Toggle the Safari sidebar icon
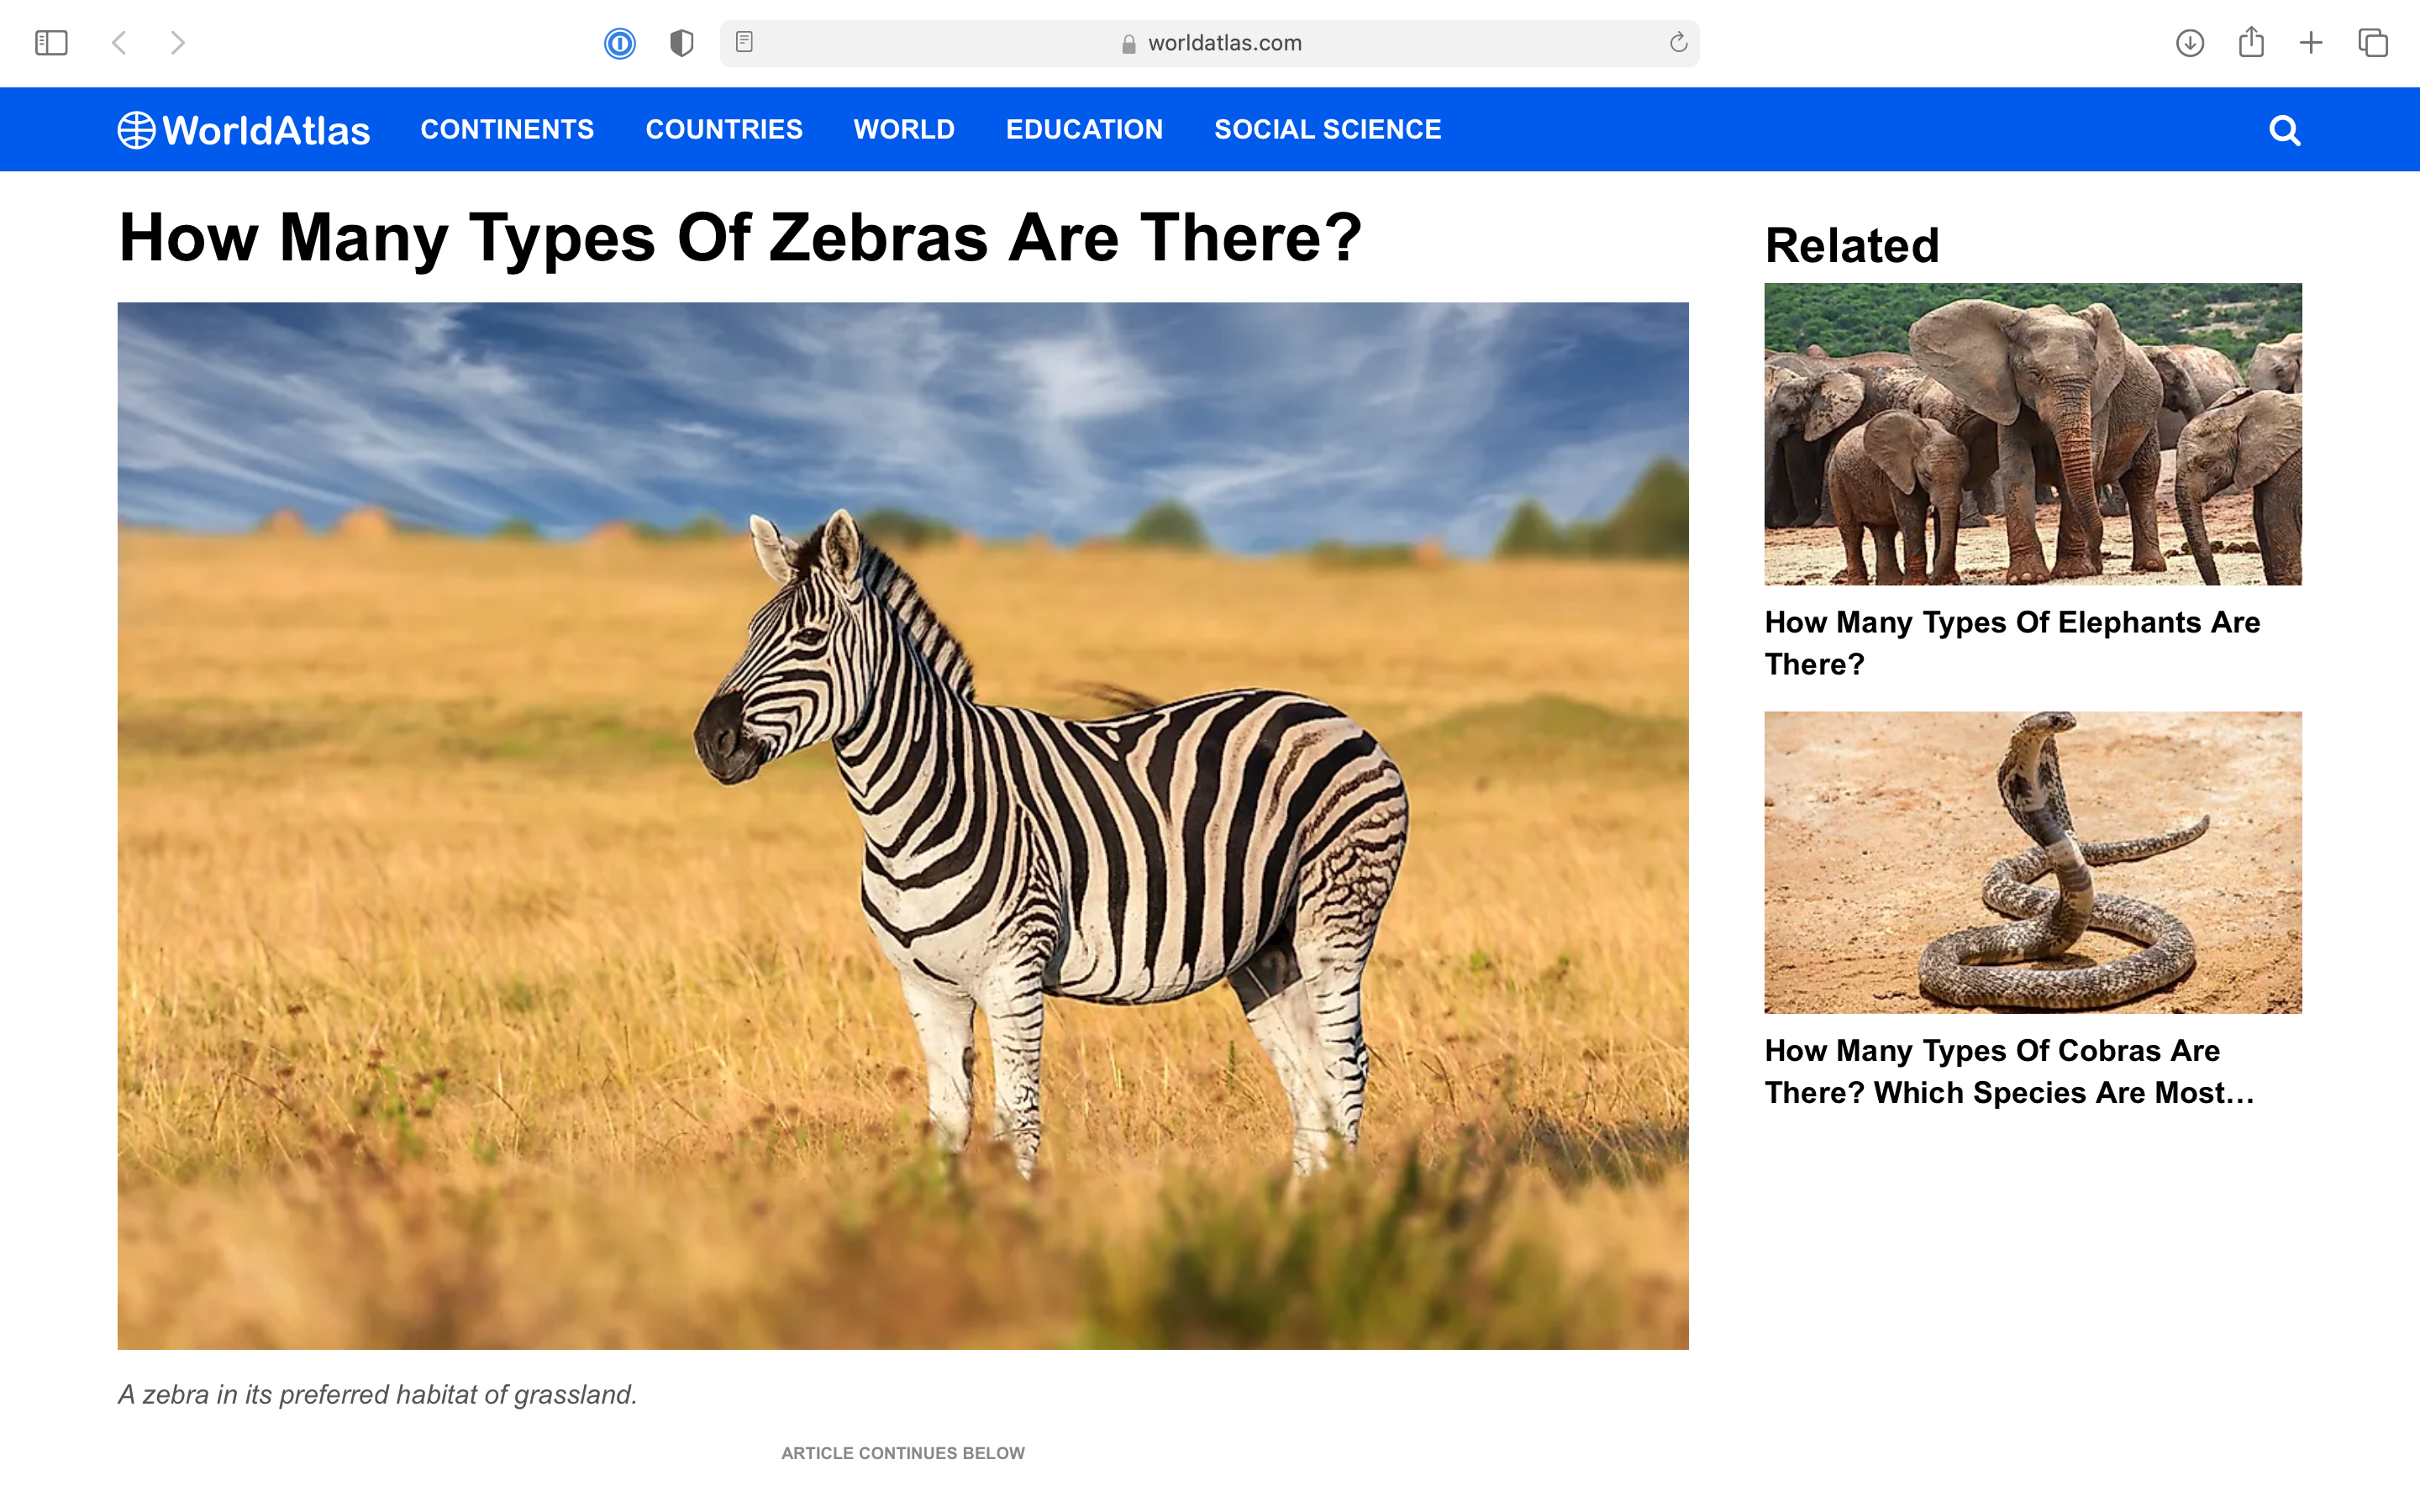2420x1512 pixels. 51,43
